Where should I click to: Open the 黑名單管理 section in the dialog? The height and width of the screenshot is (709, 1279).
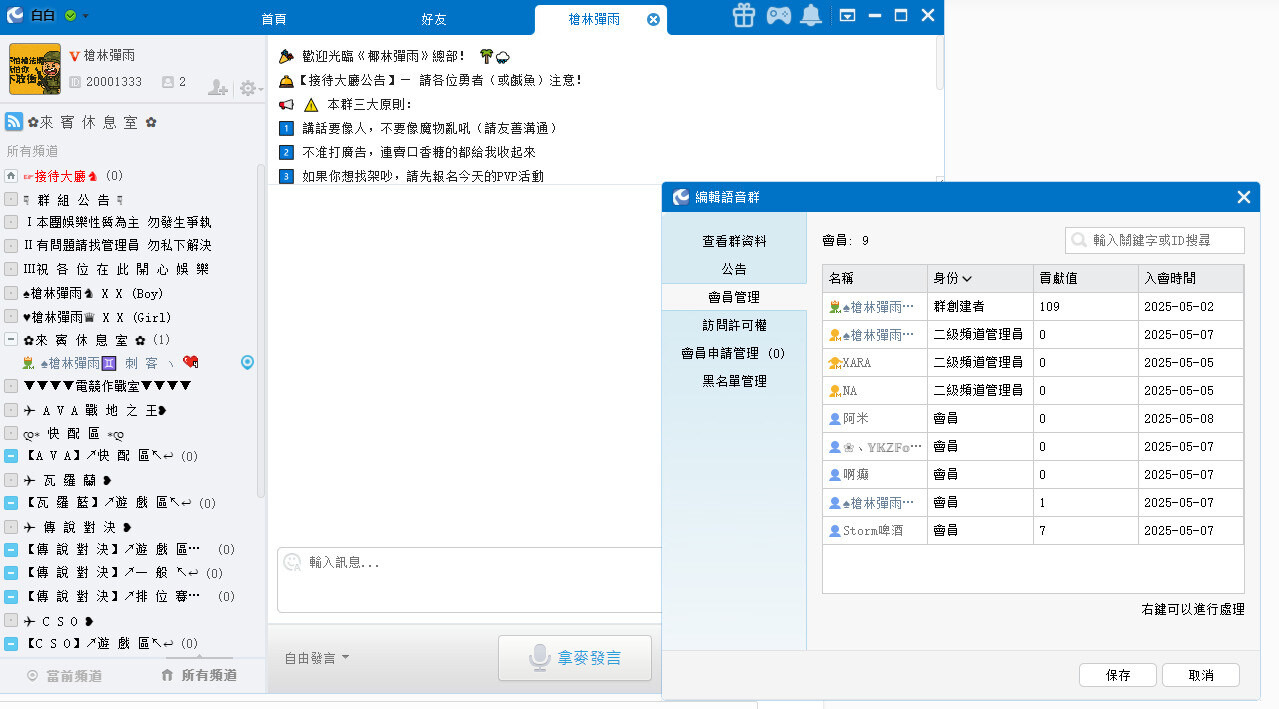735,381
